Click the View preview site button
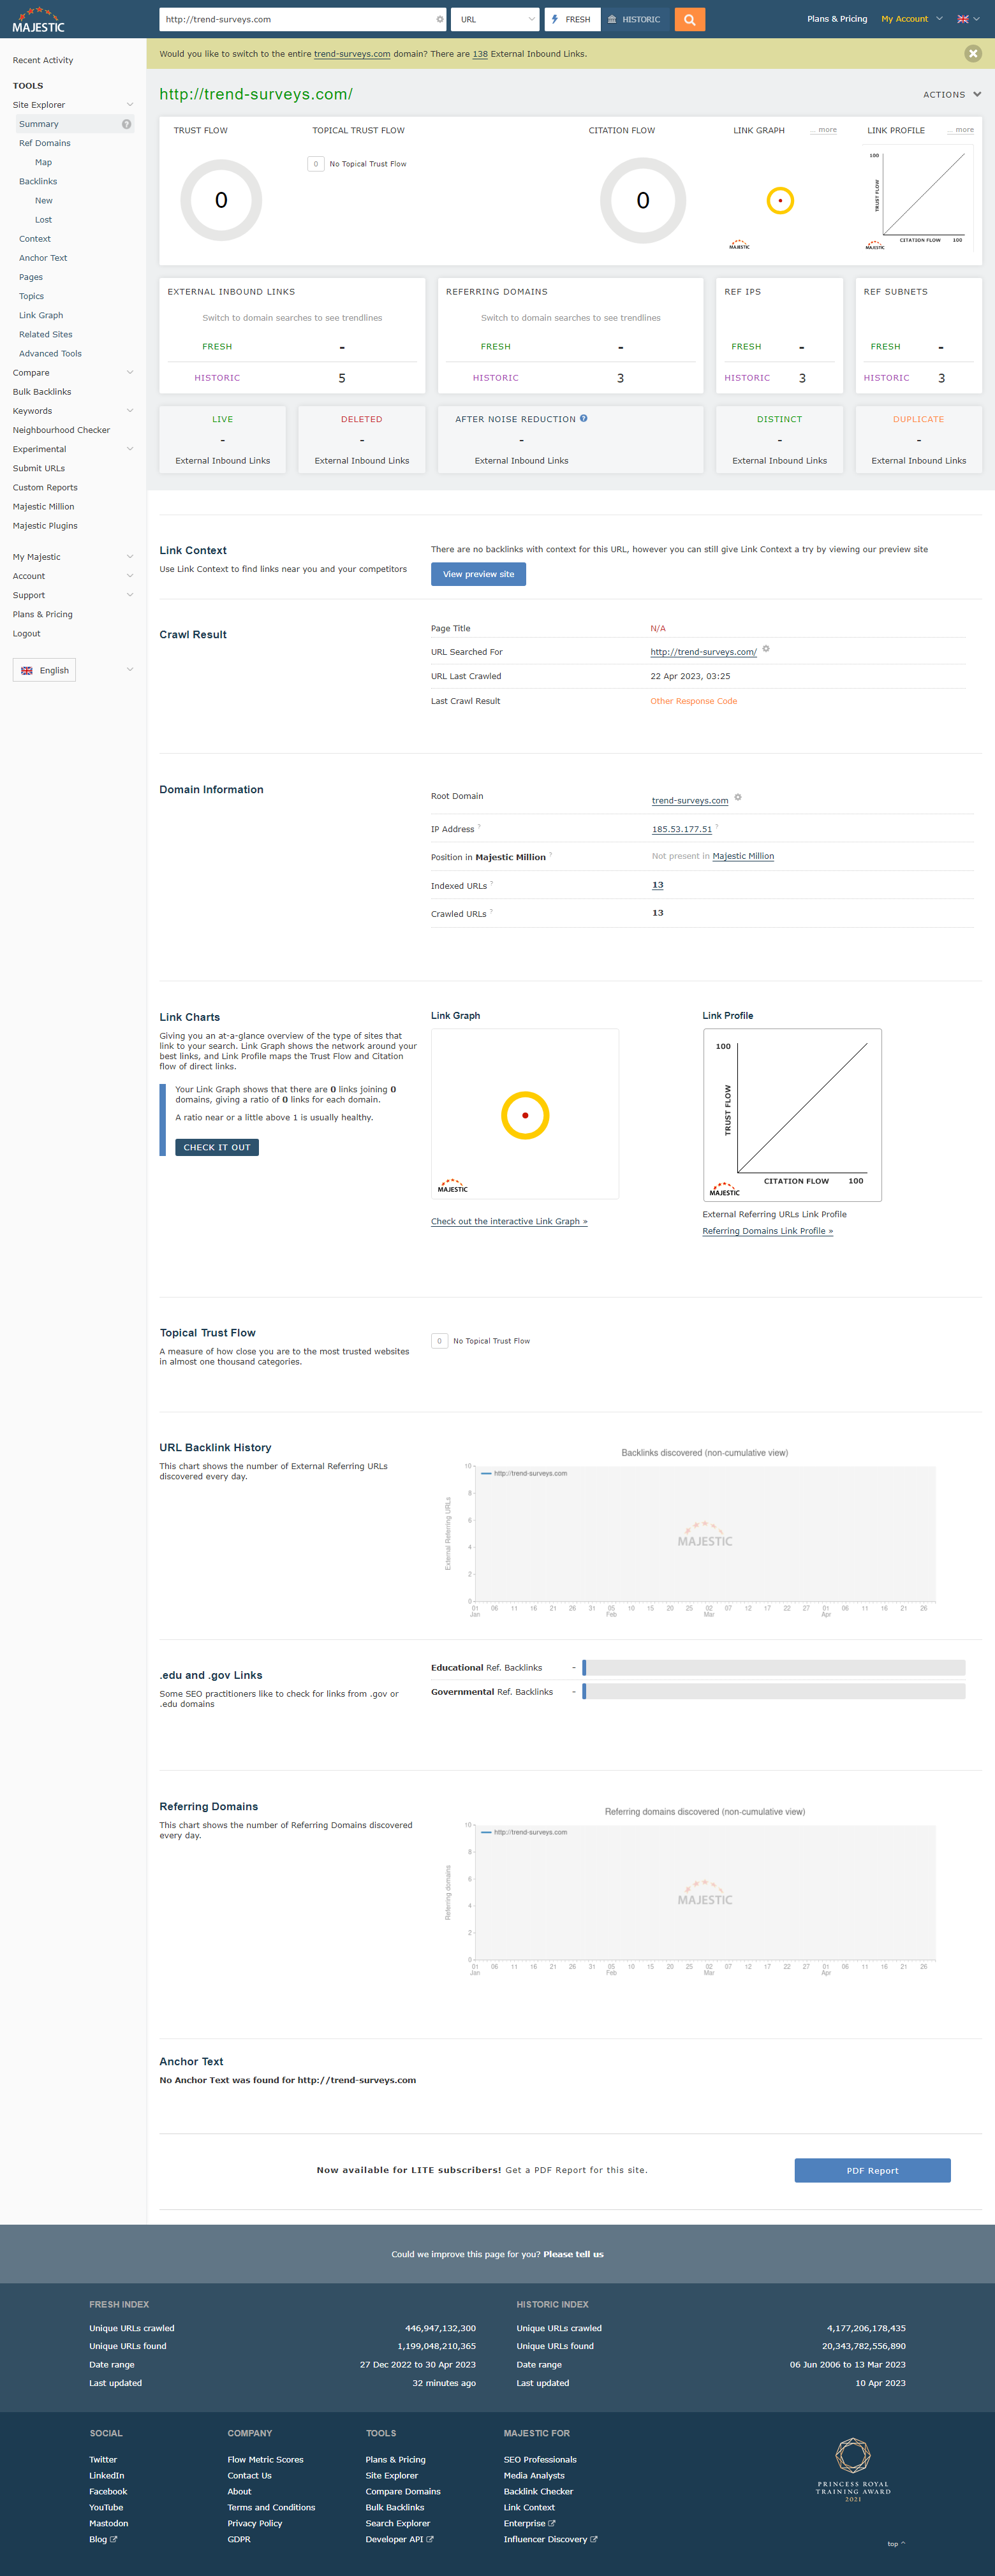This screenshot has width=995, height=2576. point(478,574)
